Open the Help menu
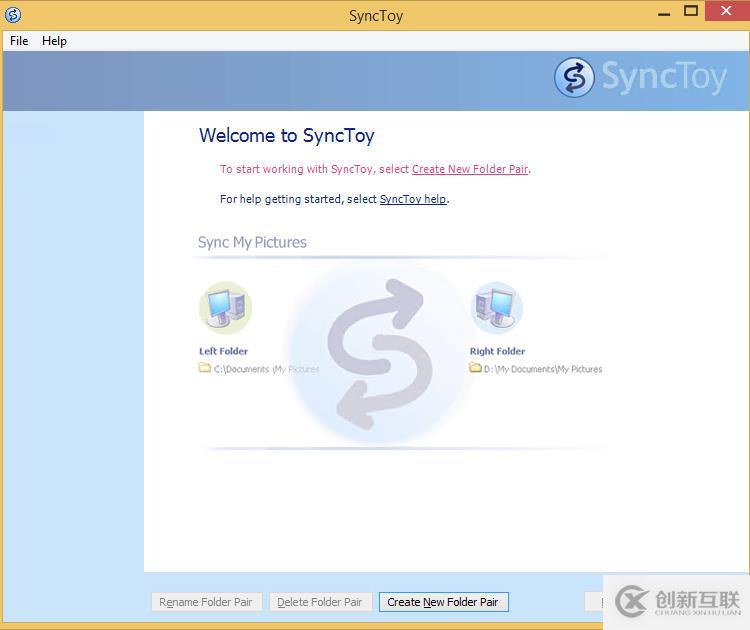Image resolution: width=750 pixels, height=630 pixels. click(54, 41)
